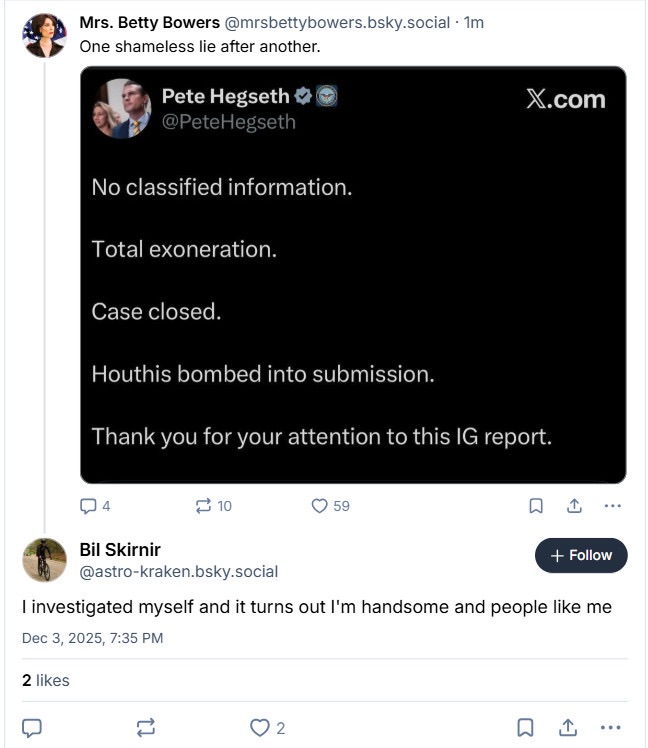This screenshot has width=648, height=748.
Task: Reply to Betty Bowers' post
Action: click(87, 506)
